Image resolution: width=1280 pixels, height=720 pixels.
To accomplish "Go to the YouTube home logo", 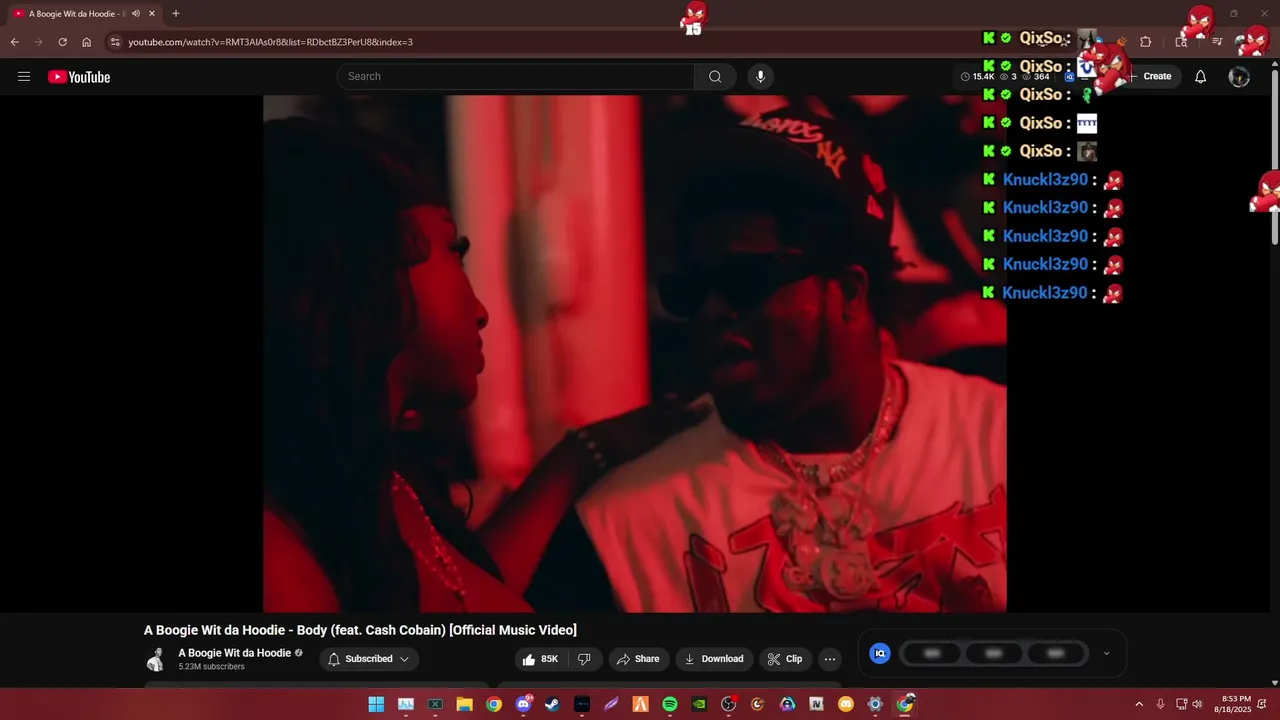I will (x=79, y=77).
